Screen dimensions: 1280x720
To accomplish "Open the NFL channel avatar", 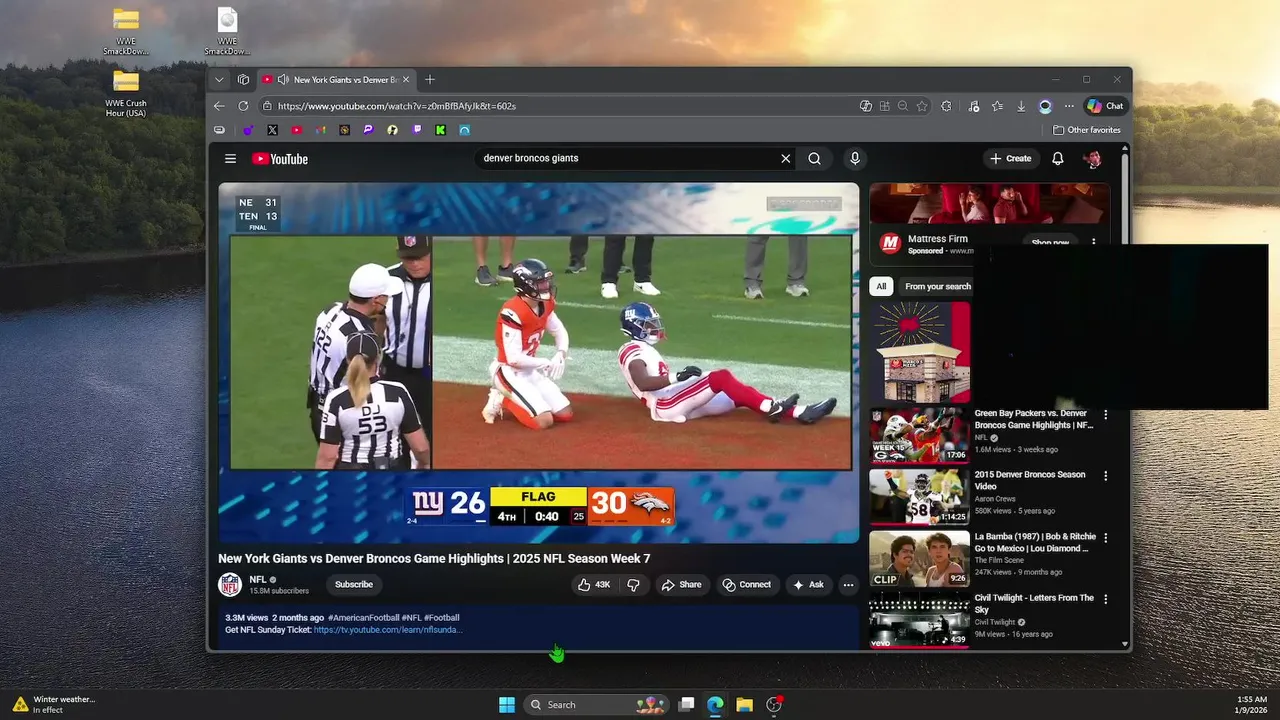I will point(230,584).
